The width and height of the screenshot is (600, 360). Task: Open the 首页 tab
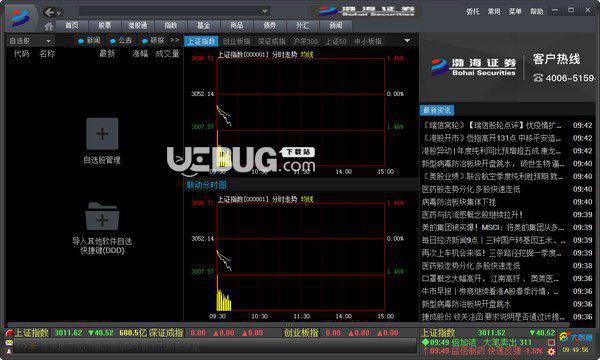coord(72,26)
